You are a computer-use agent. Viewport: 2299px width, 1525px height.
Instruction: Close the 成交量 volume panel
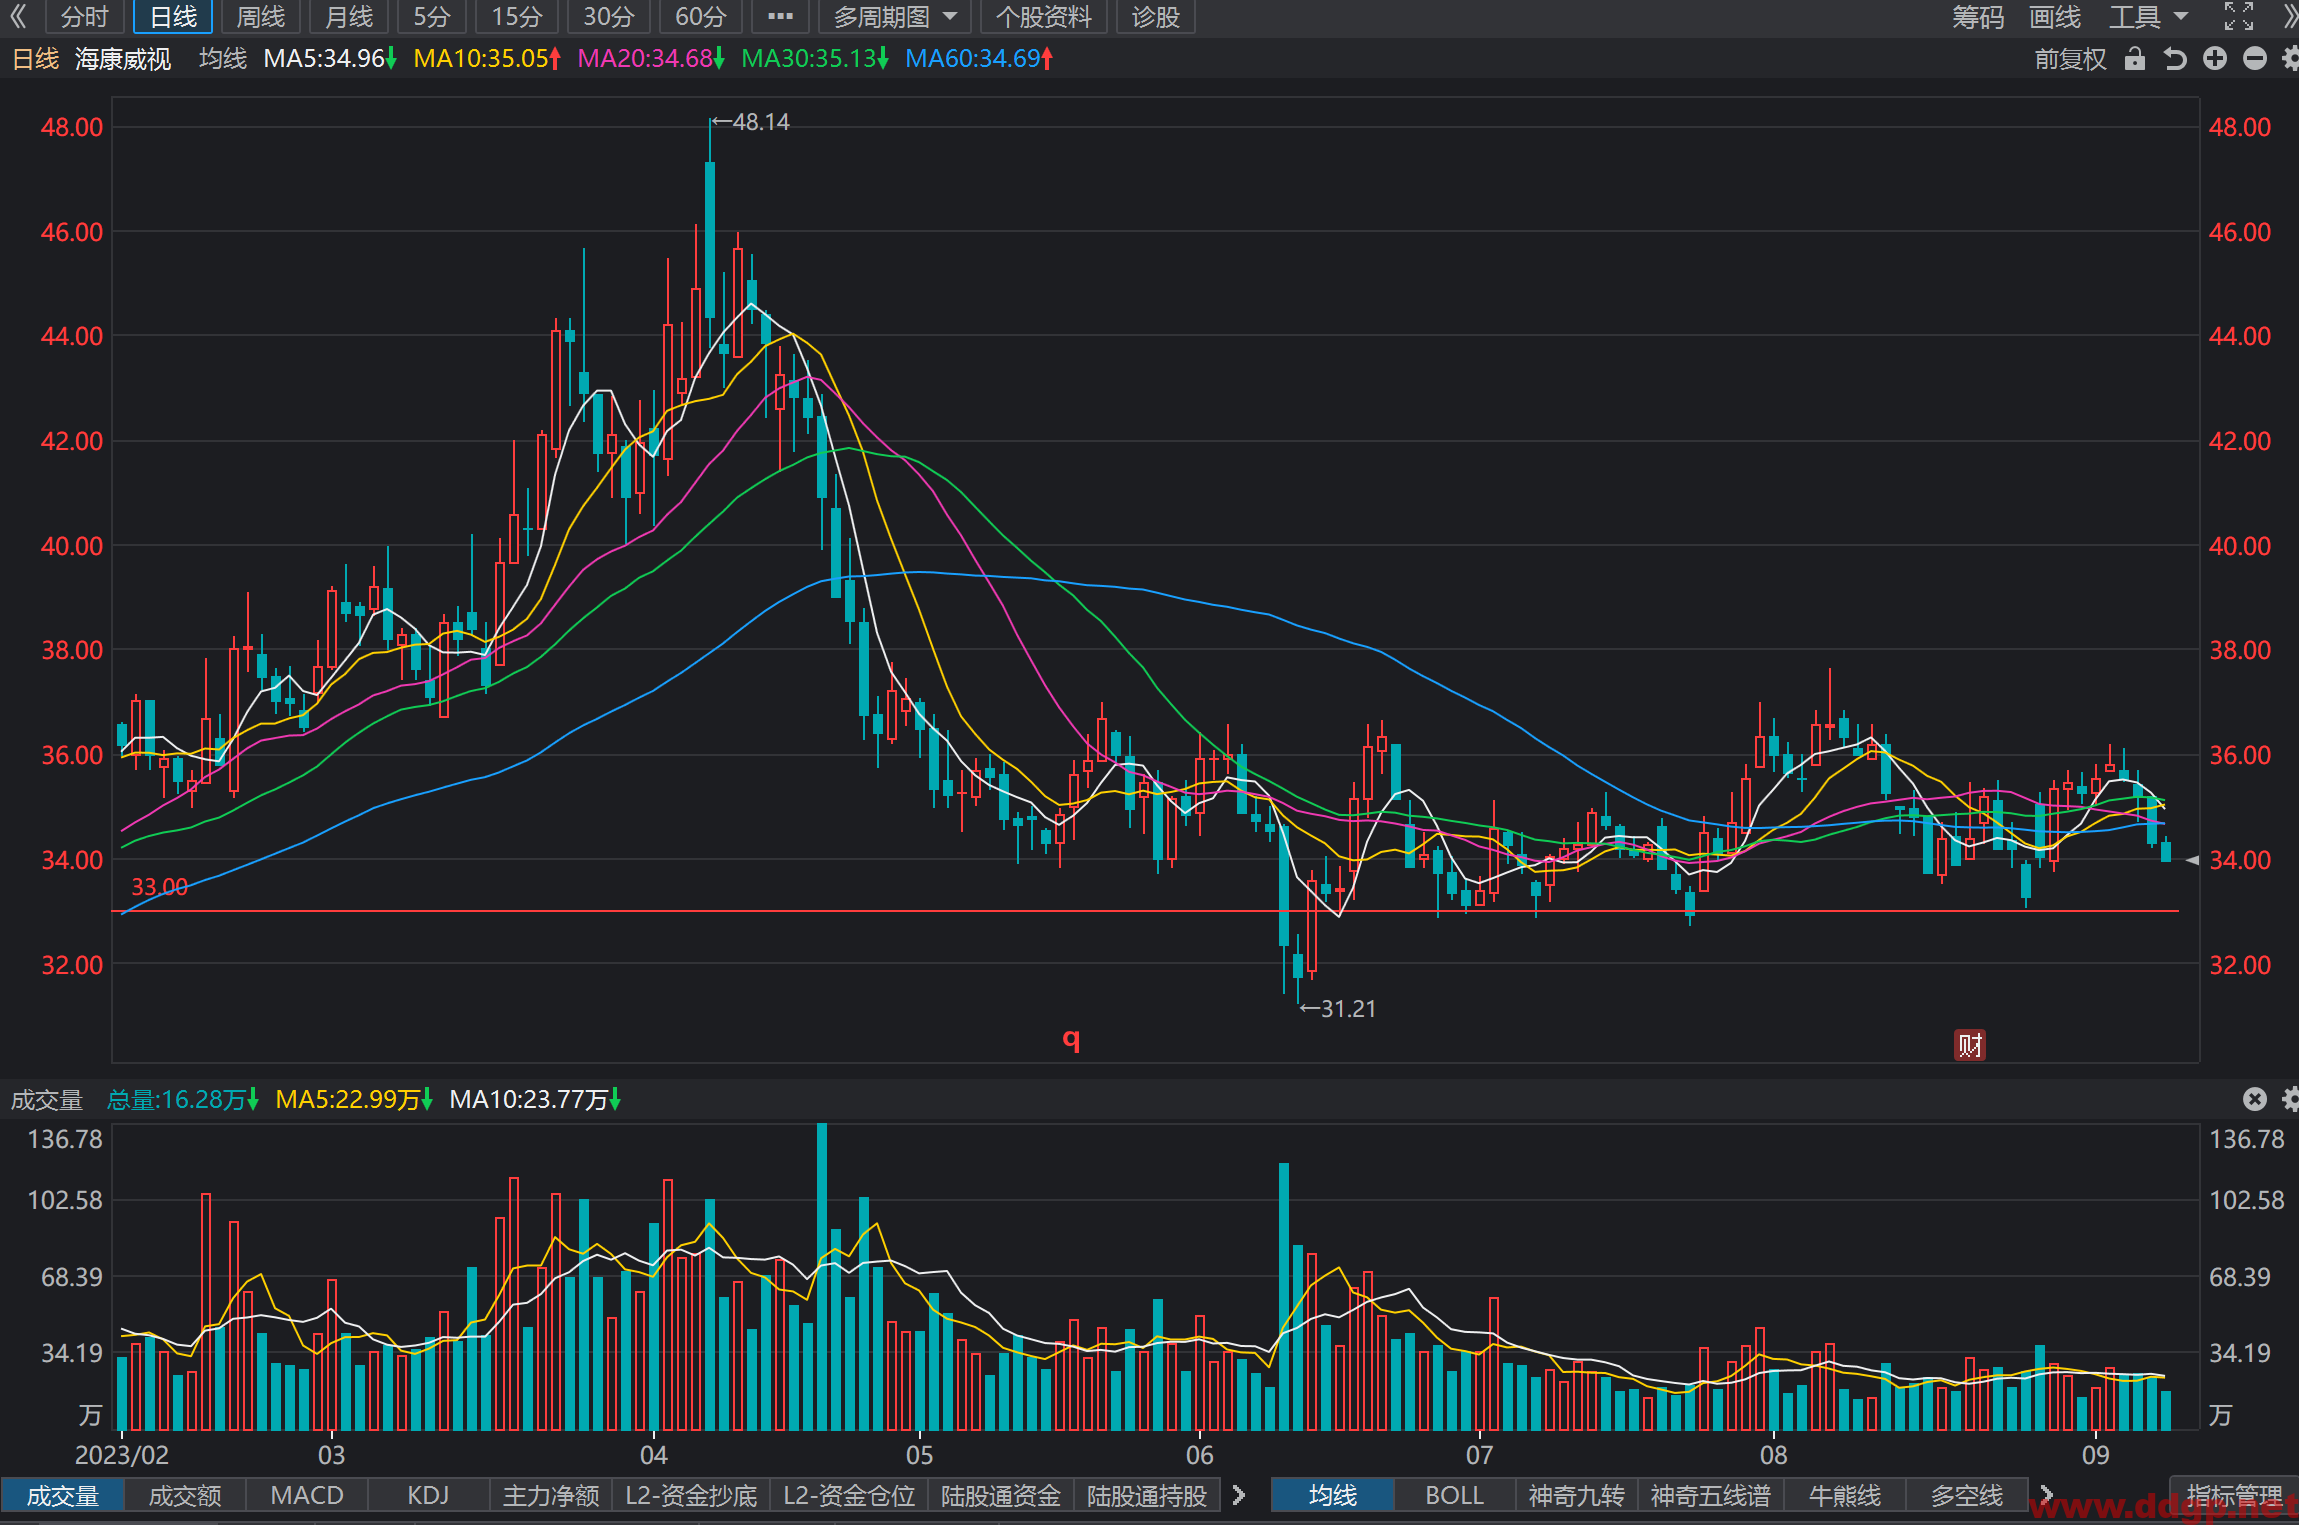point(2254,1099)
